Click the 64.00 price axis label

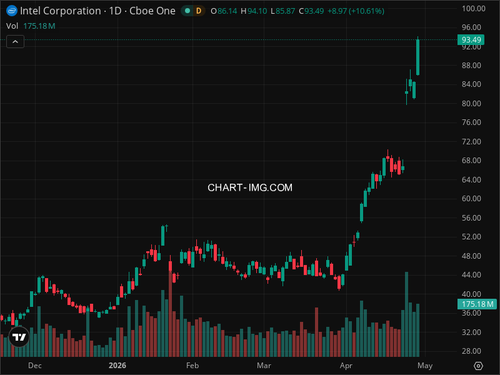pyautogui.click(x=471, y=180)
